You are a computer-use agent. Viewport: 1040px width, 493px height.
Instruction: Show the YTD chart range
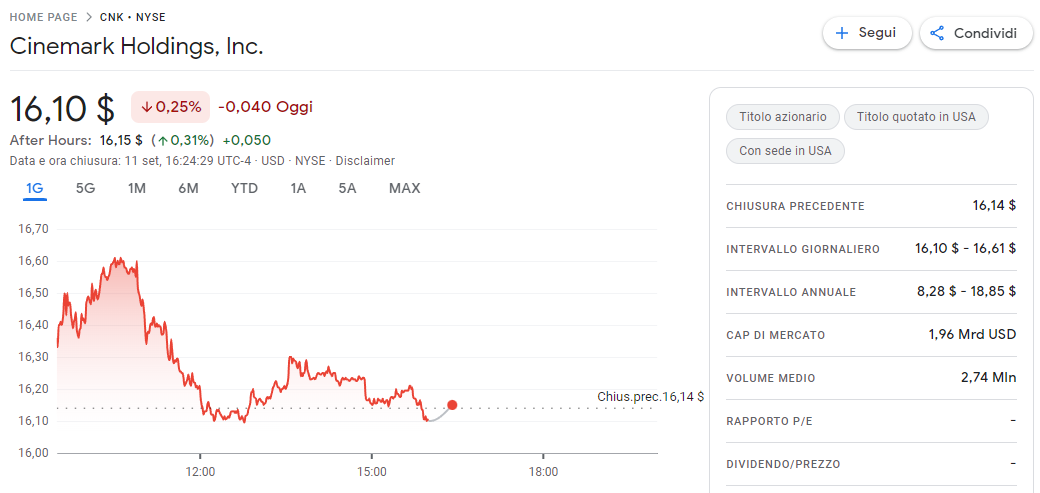(x=244, y=188)
